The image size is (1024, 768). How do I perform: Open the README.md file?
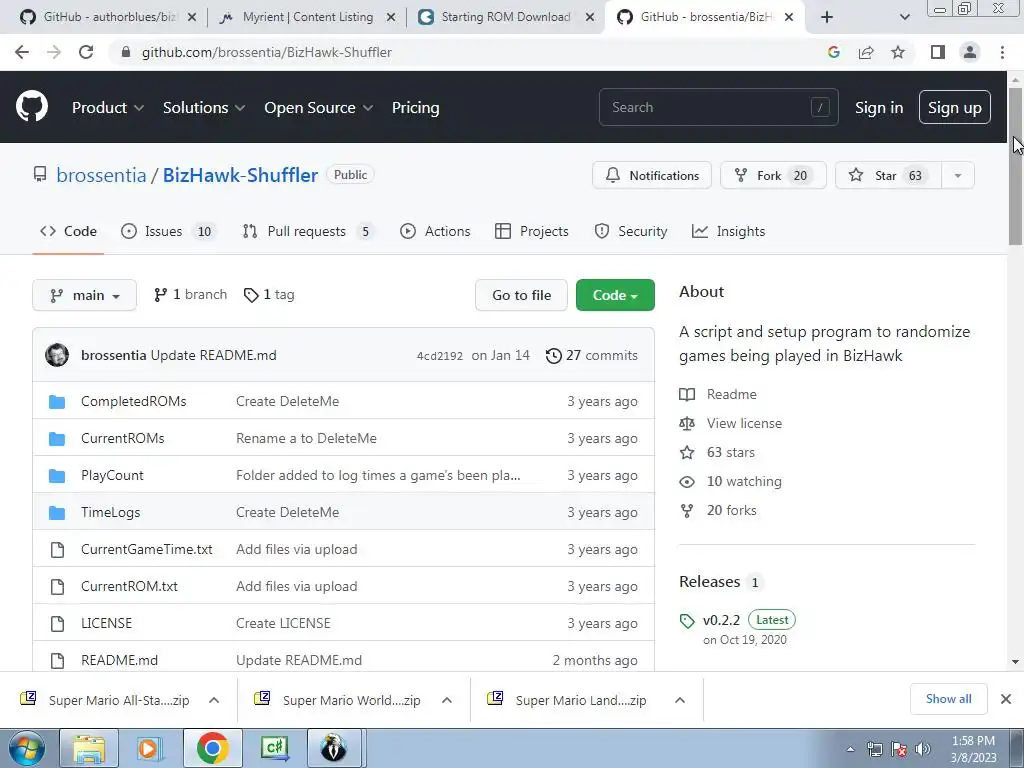coord(120,660)
